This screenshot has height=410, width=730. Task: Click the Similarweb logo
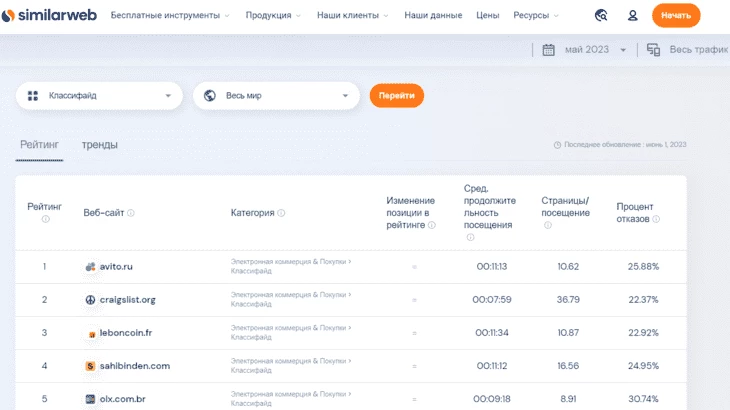point(49,15)
